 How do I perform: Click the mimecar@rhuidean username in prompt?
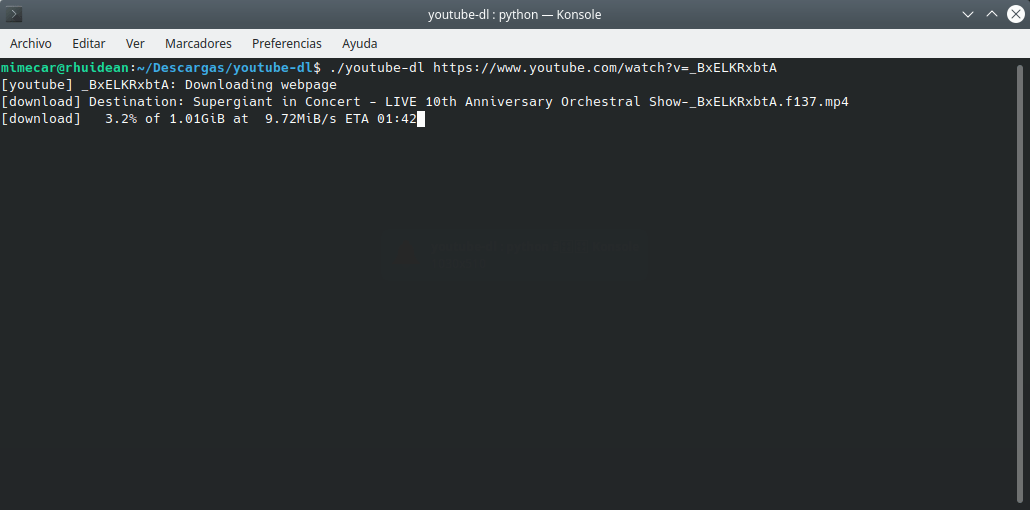coord(65,68)
